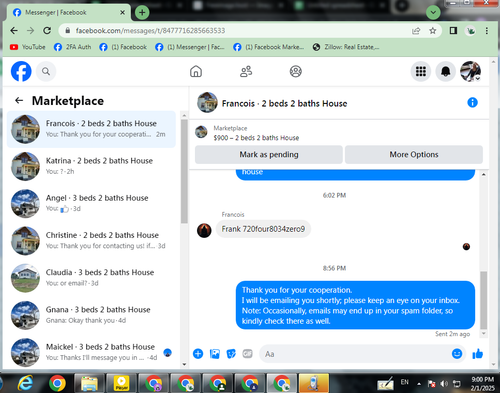
Task: Open the Katrina conversation
Action: (91, 166)
